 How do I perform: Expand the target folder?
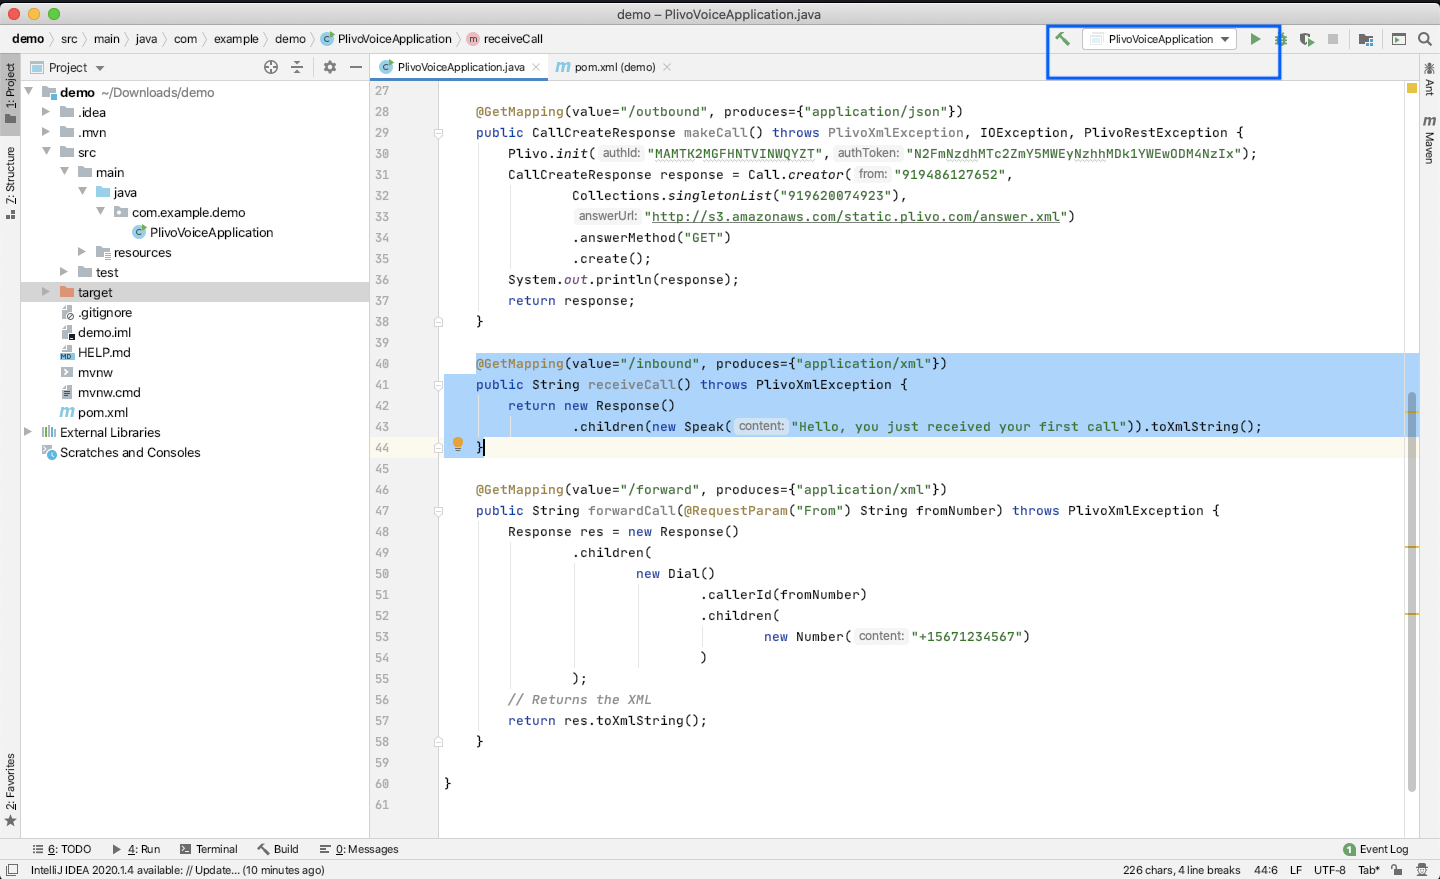click(46, 292)
